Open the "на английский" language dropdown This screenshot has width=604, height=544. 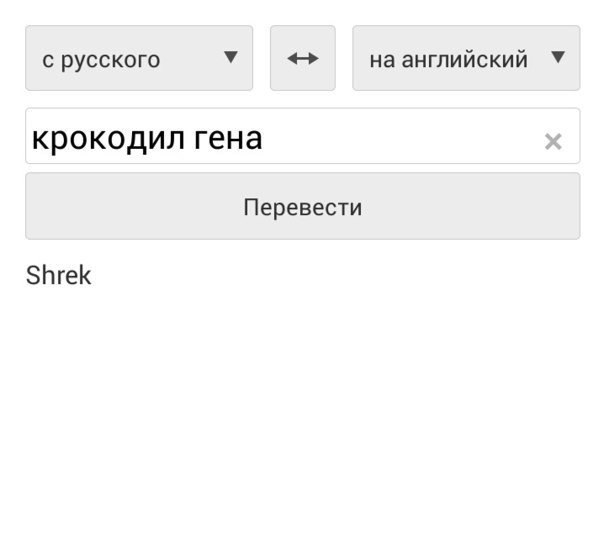point(466,59)
